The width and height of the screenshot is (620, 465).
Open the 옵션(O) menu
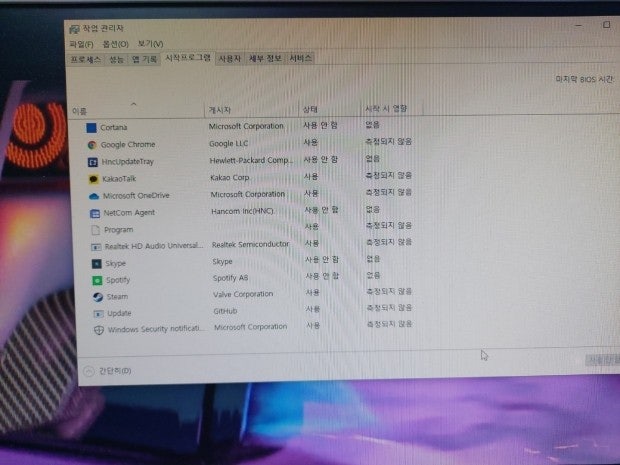click(x=115, y=43)
